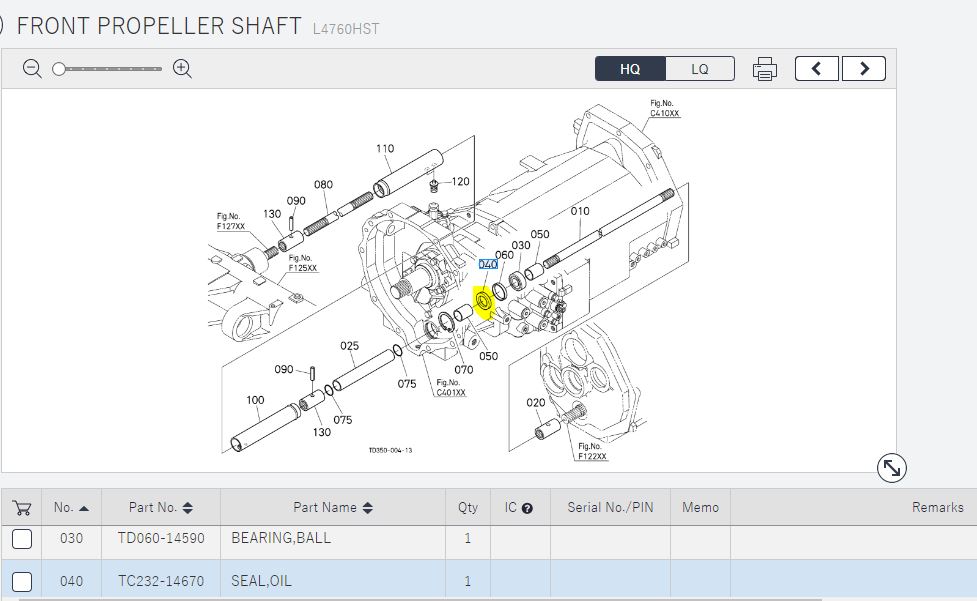Viewport: 977px width, 601px height.
Task: Click the zoom in magnifier icon
Action: click(182, 69)
